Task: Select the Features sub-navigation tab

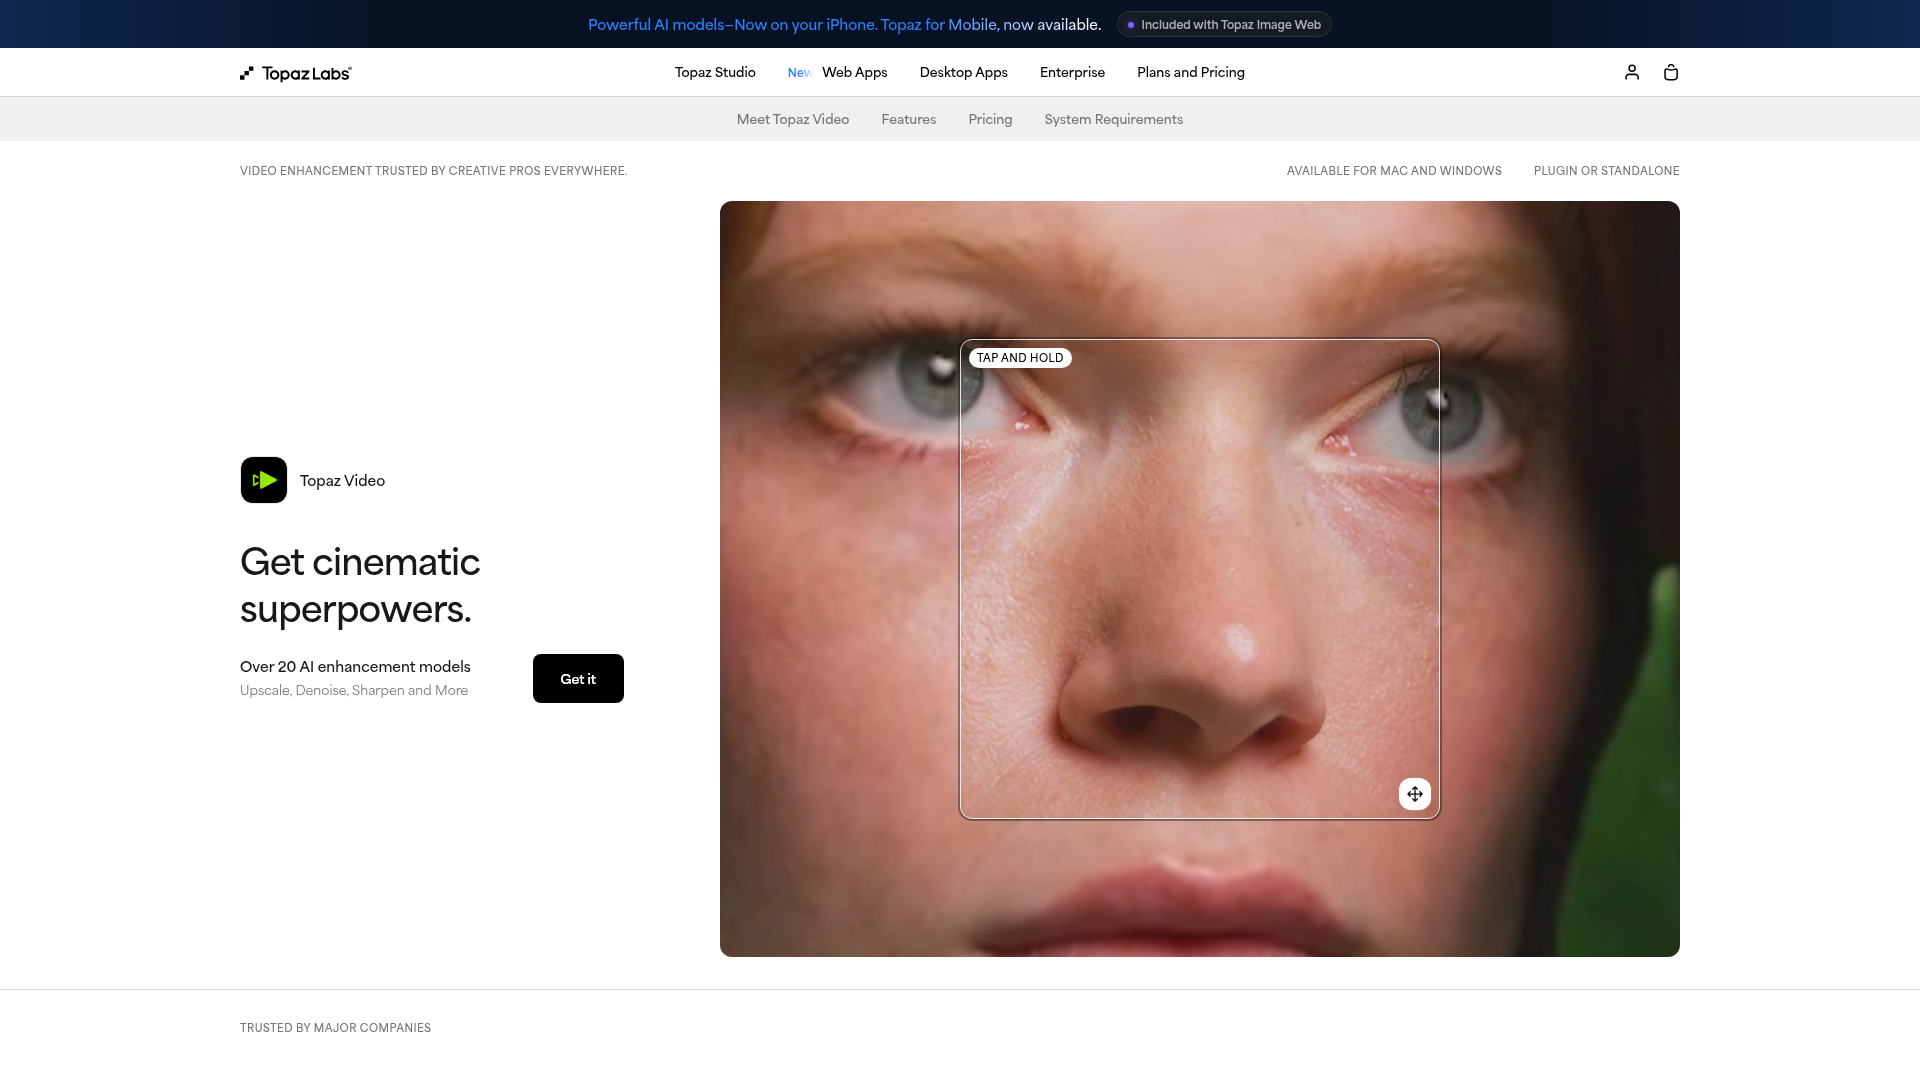Action: pos(909,119)
